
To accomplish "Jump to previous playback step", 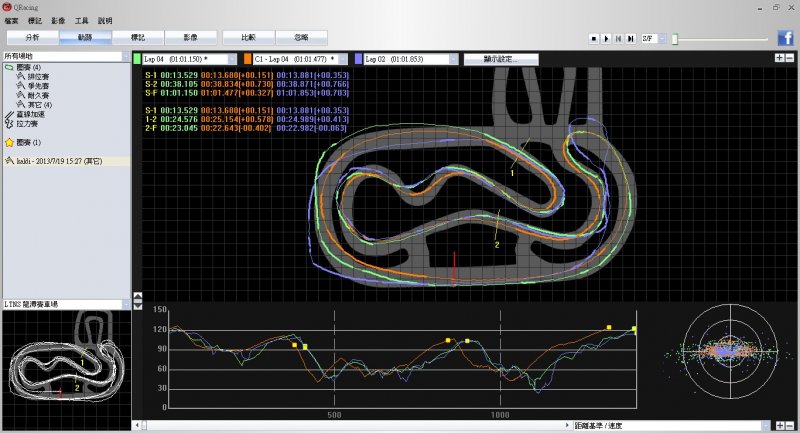I will point(618,38).
